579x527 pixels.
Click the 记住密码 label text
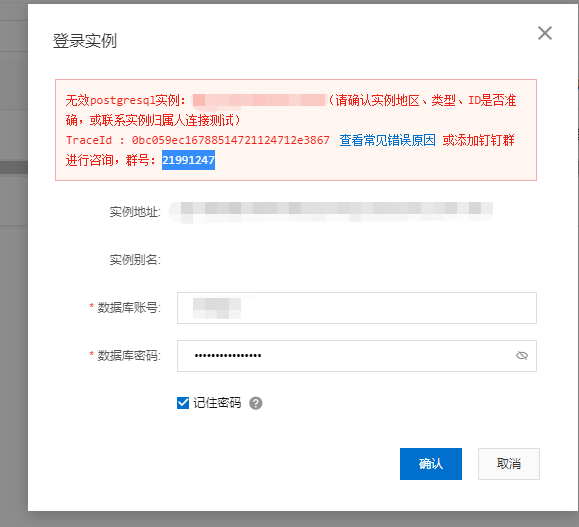pyautogui.click(x=217, y=403)
